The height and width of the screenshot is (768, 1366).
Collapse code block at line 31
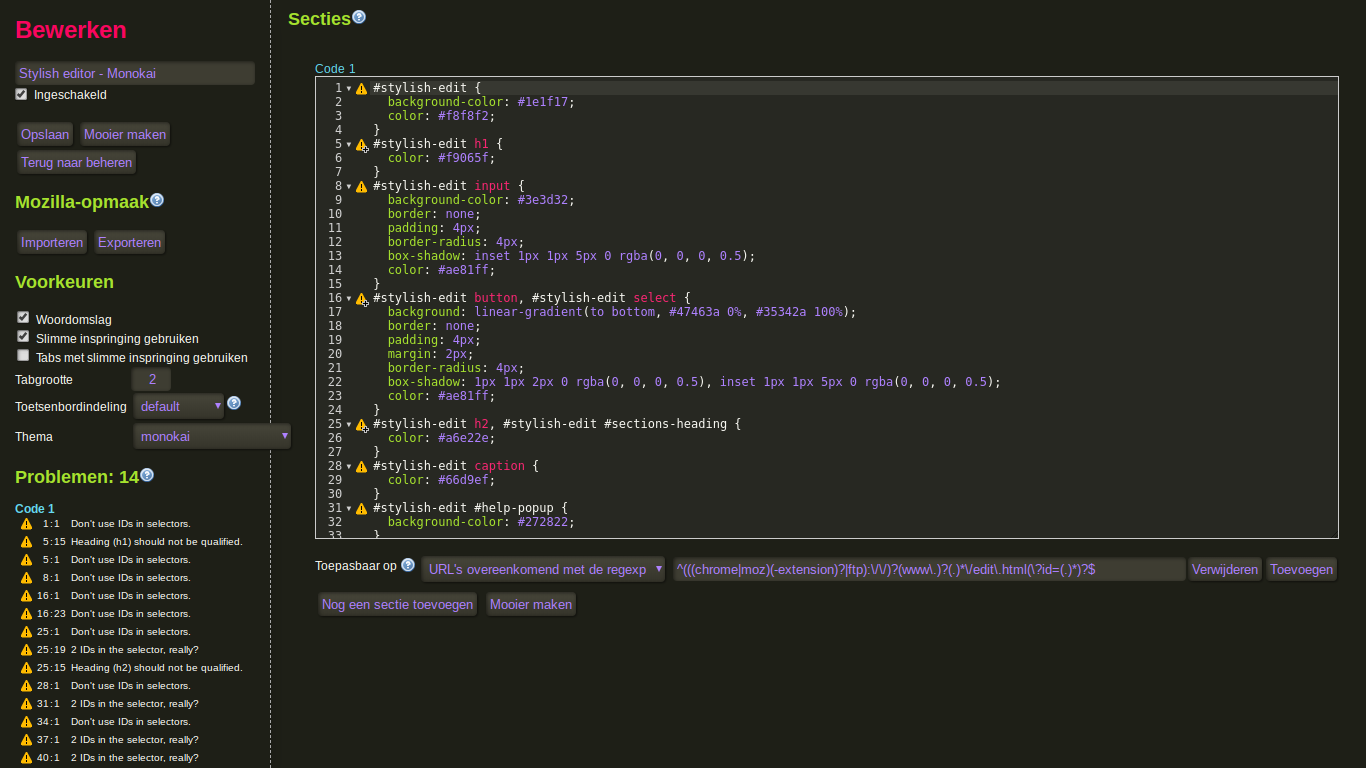(349, 508)
